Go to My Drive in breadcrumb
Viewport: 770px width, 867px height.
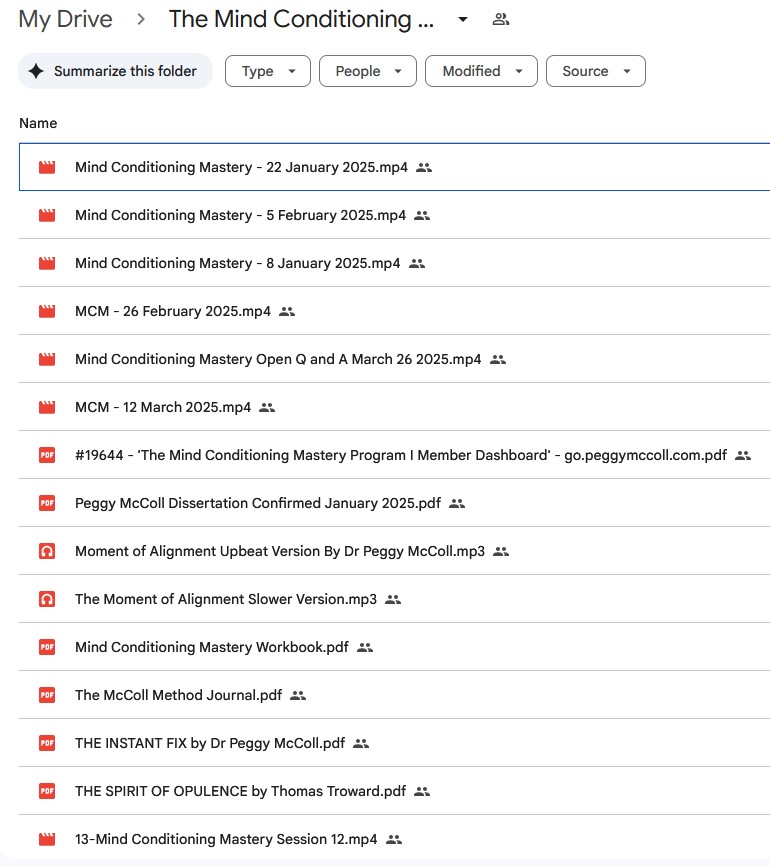pyautogui.click(x=65, y=19)
